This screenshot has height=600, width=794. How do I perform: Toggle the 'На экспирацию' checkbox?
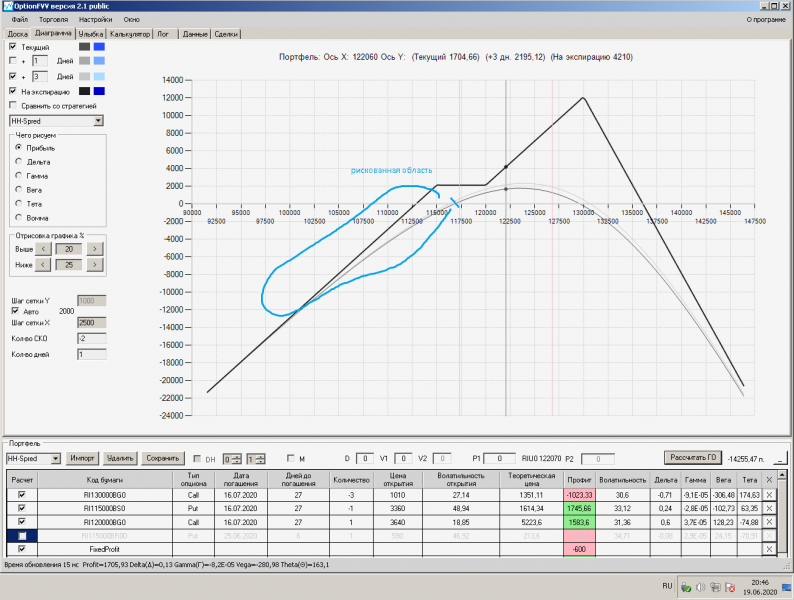pos(13,91)
